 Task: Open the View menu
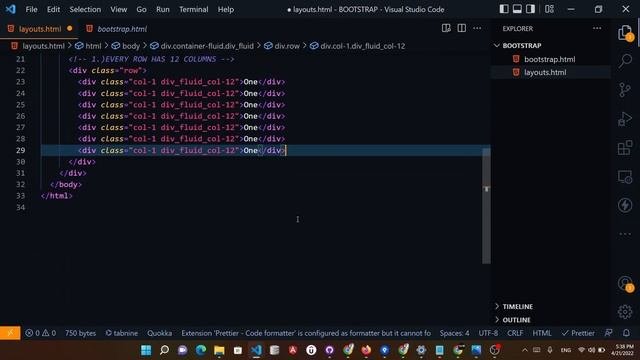click(x=118, y=9)
